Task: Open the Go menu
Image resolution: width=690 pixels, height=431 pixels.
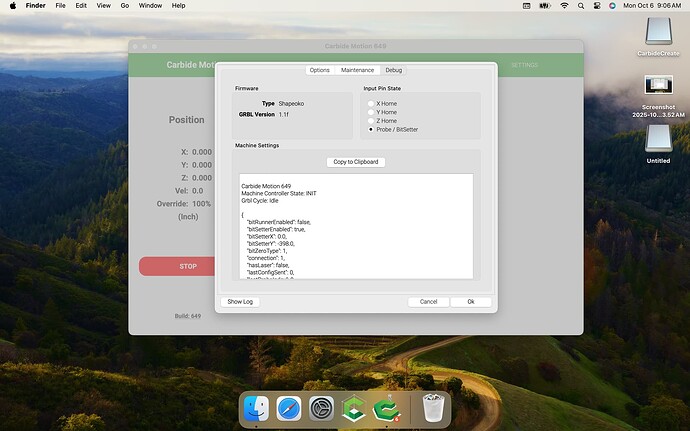Action: [125, 6]
